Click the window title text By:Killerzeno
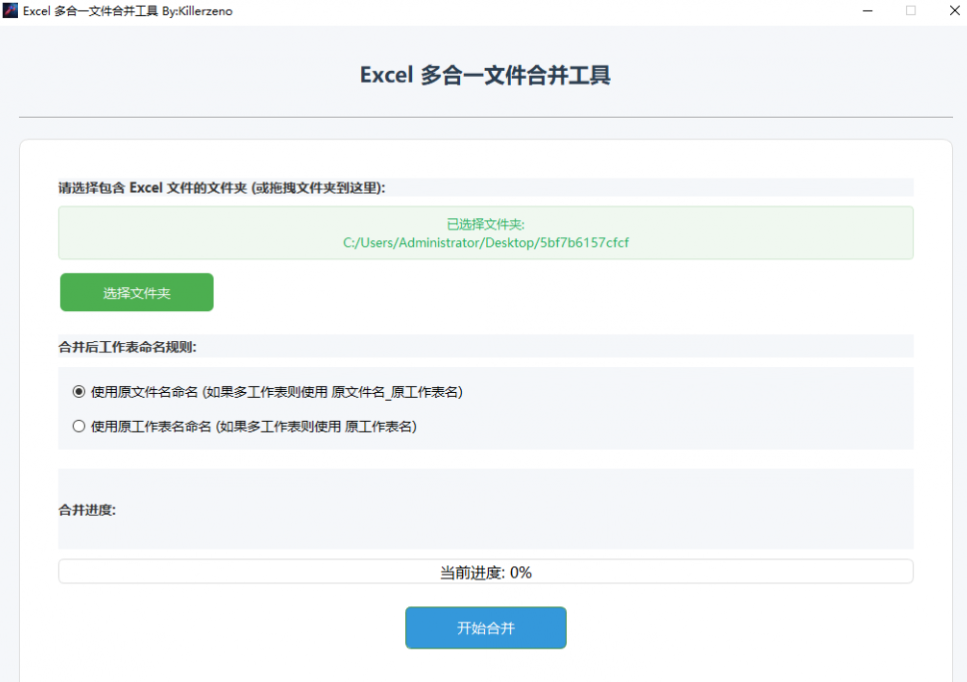967x682 pixels. 197,11
